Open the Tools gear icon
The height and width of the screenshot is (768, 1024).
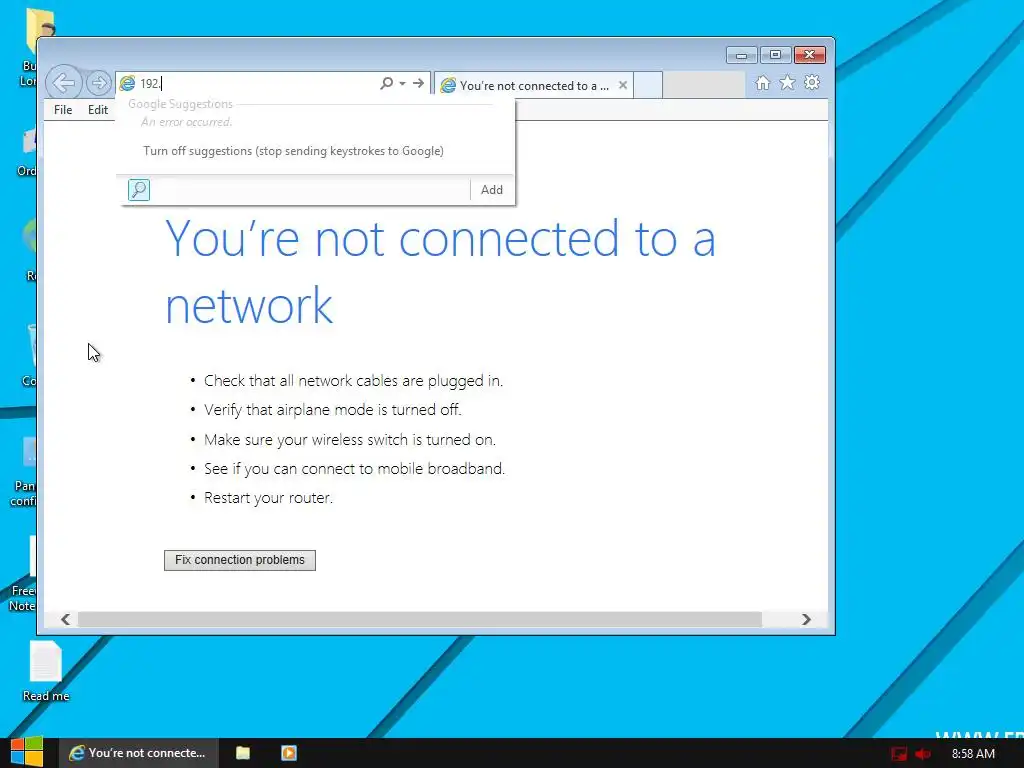(812, 83)
